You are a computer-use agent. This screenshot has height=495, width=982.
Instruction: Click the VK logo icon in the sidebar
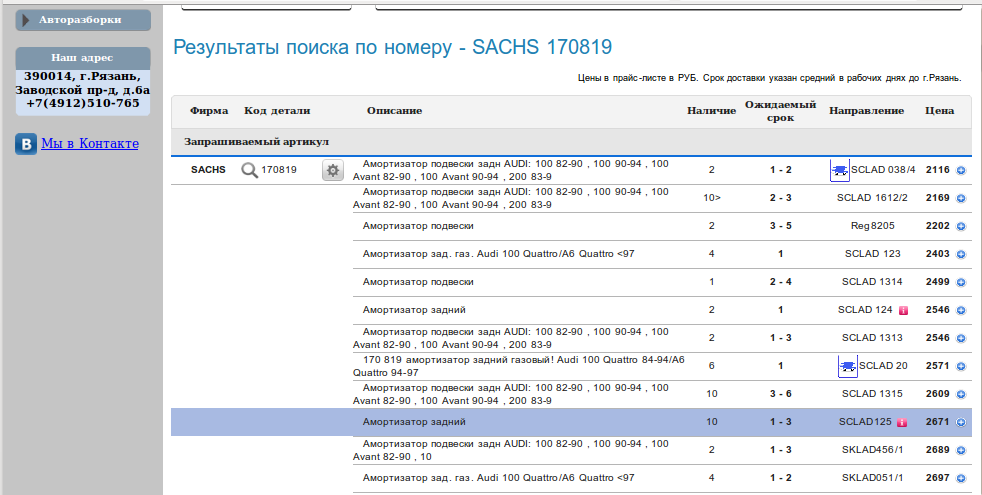(26, 144)
